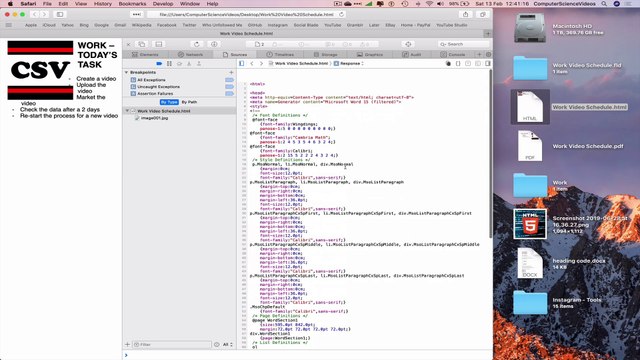
Task: Click the back arrow in the source path bar
Action: [x=252, y=64]
